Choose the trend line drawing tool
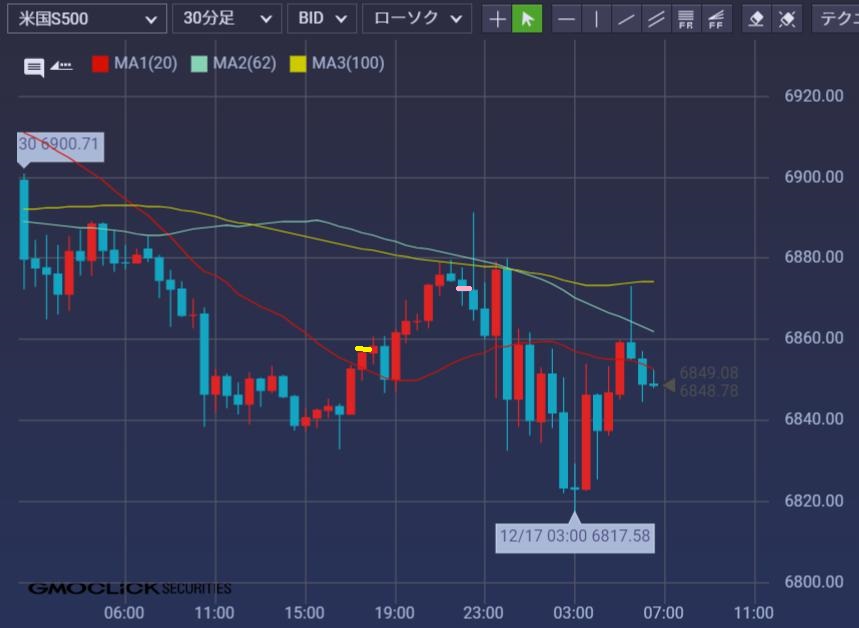 [x=626, y=19]
